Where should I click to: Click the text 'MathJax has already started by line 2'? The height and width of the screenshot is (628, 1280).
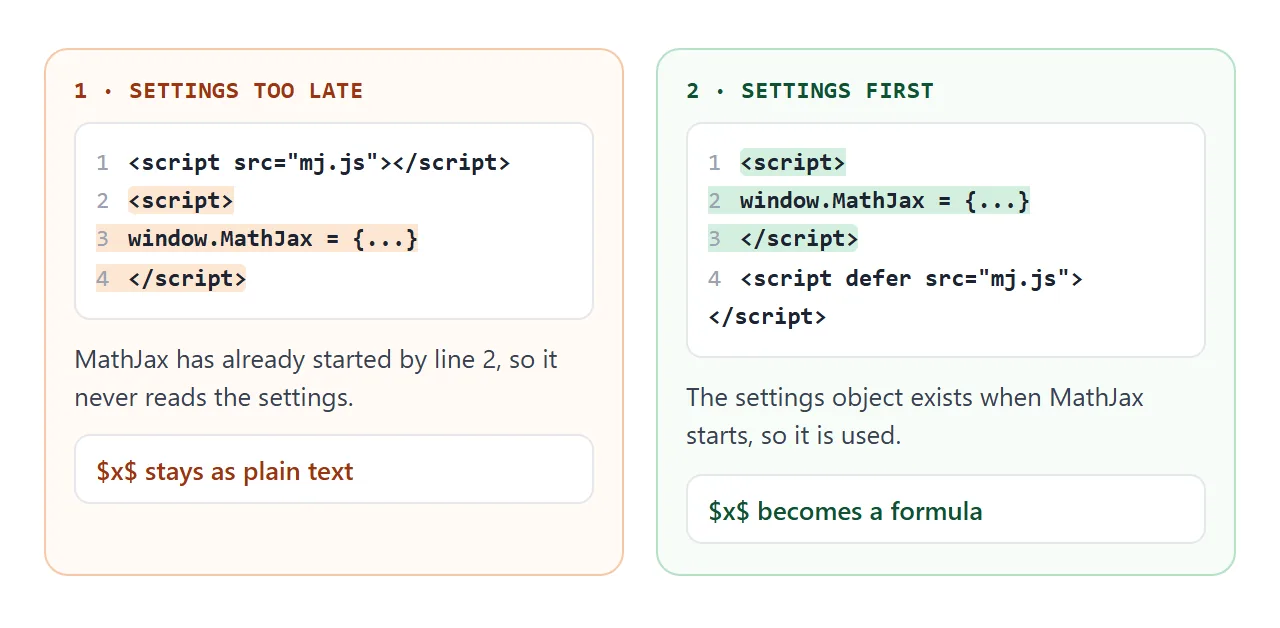point(287,360)
